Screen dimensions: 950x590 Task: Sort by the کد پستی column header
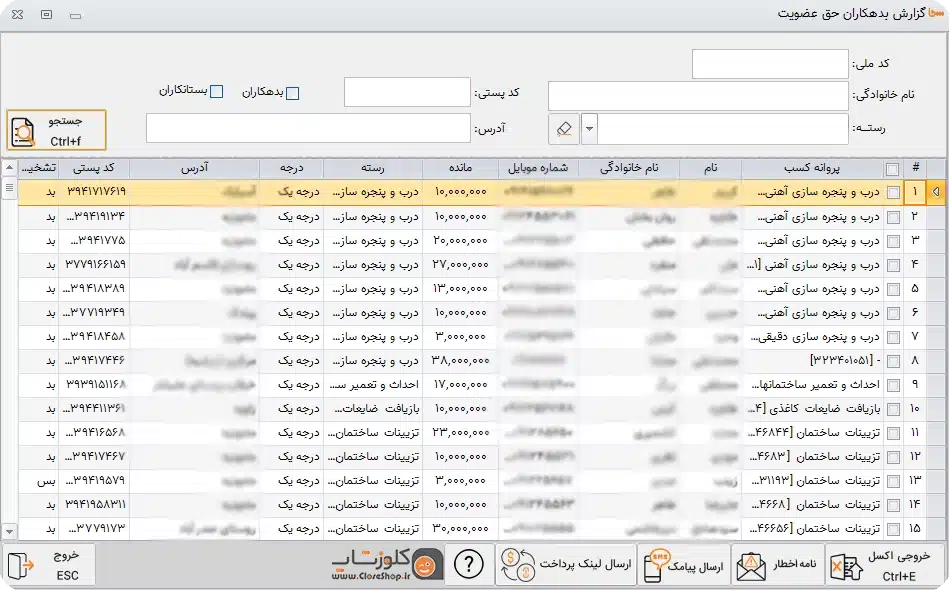click(x=93, y=168)
